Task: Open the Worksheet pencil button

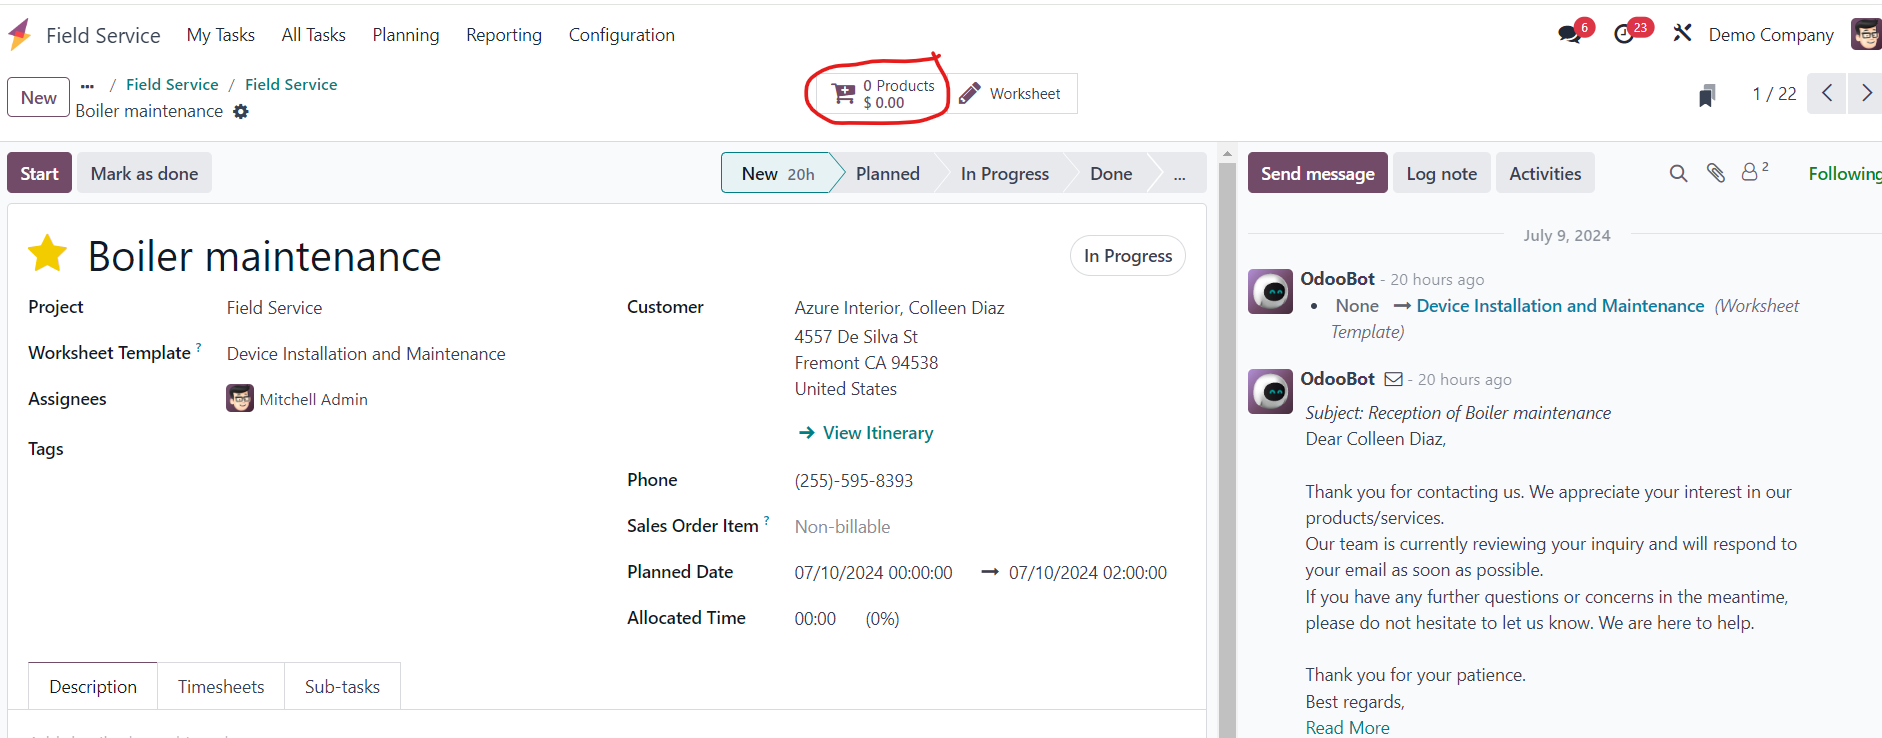Action: pyautogui.click(x=1012, y=94)
